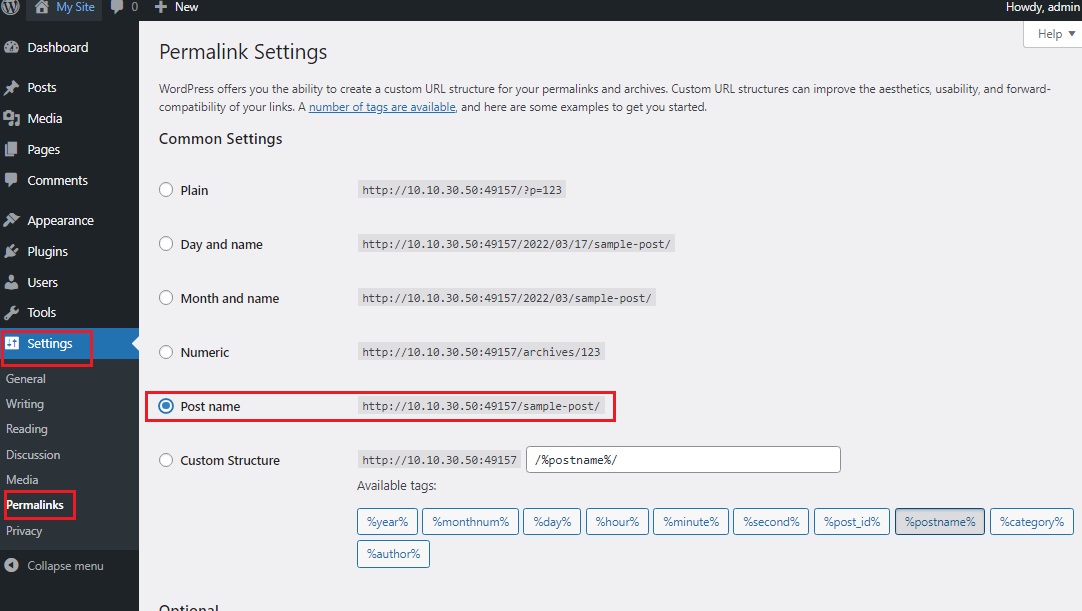This screenshot has height=611, width=1082.
Task: Click the %minute% tag button
Action: pos(691,522)
